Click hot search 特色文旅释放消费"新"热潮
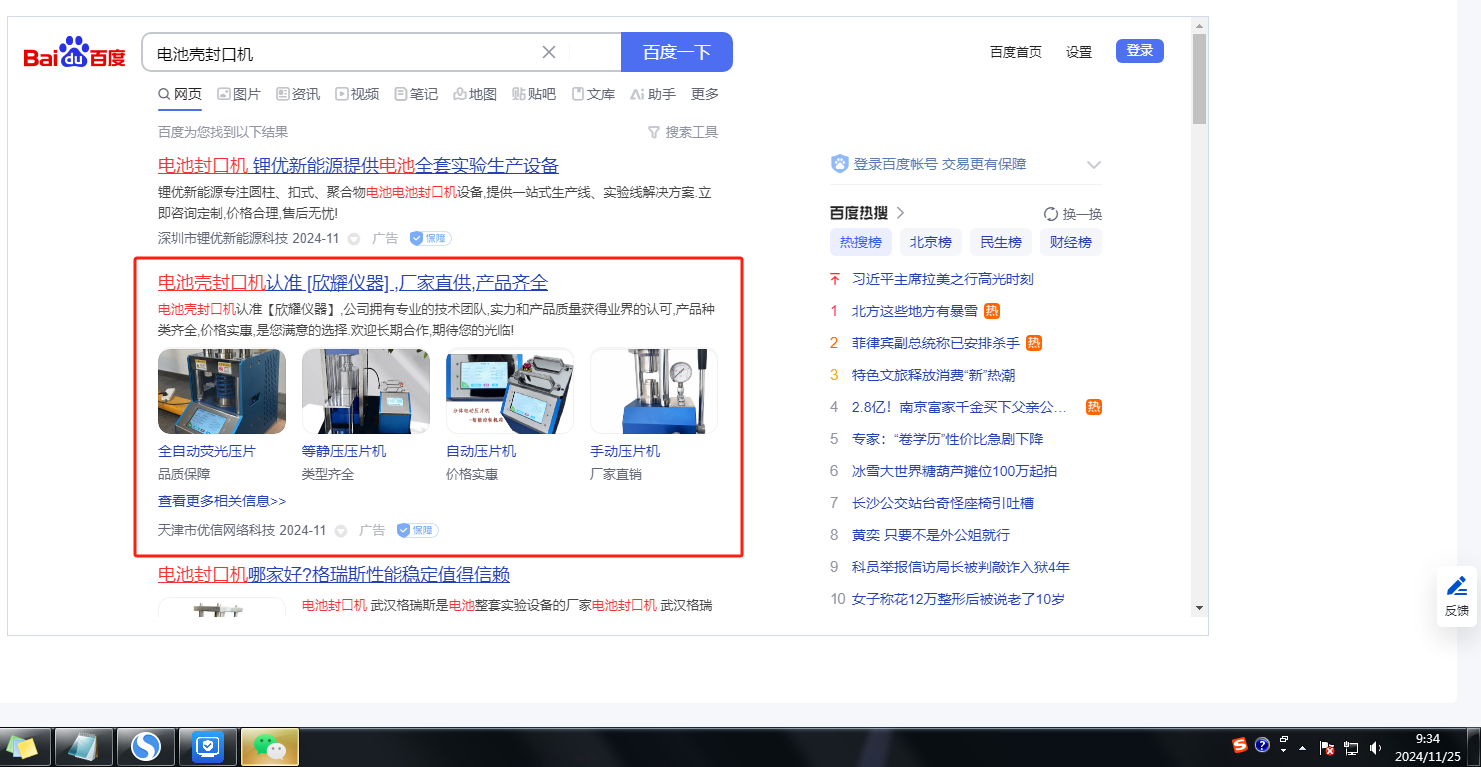 pos(933,375)
